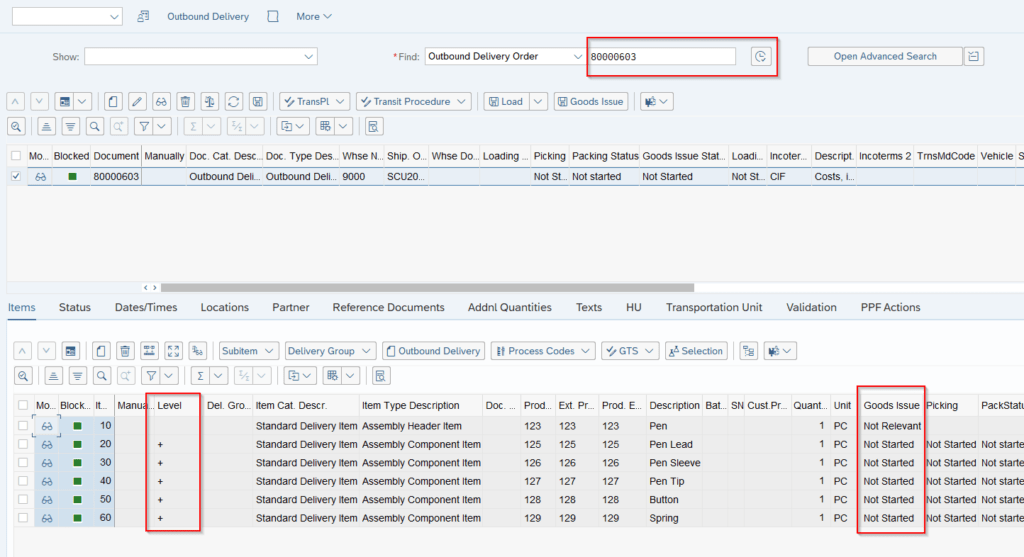Screen dimensions: 1024x557
Task: Open display glasses for item 40
Action: (47, 481)
